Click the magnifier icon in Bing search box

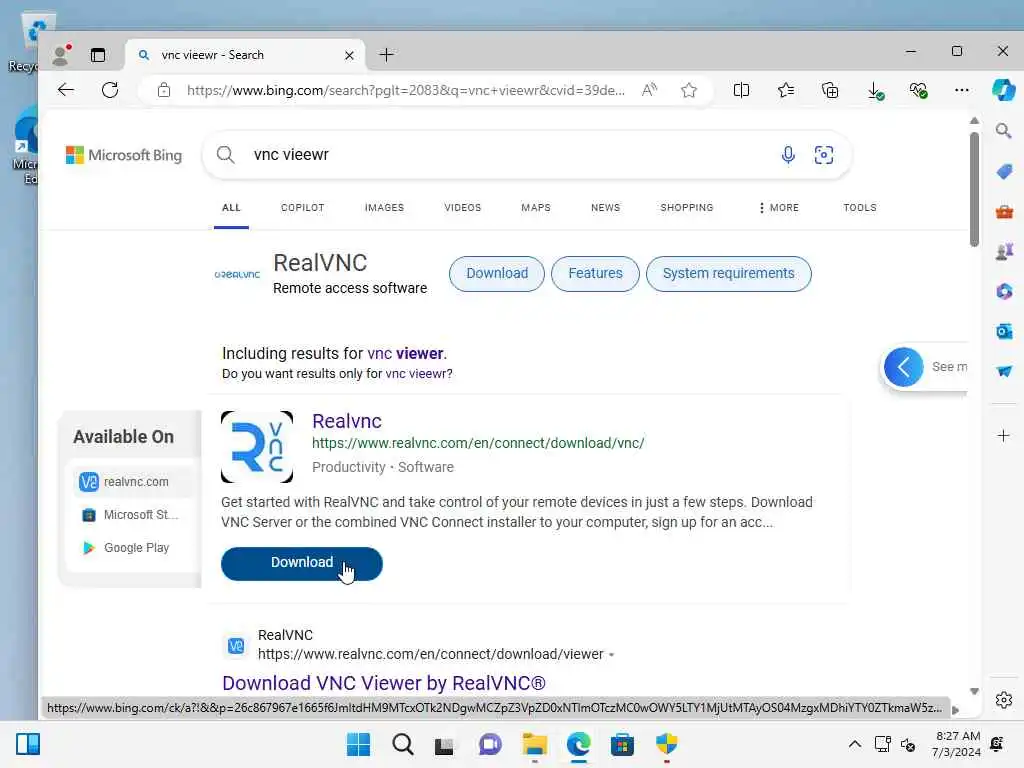point(225,155)
